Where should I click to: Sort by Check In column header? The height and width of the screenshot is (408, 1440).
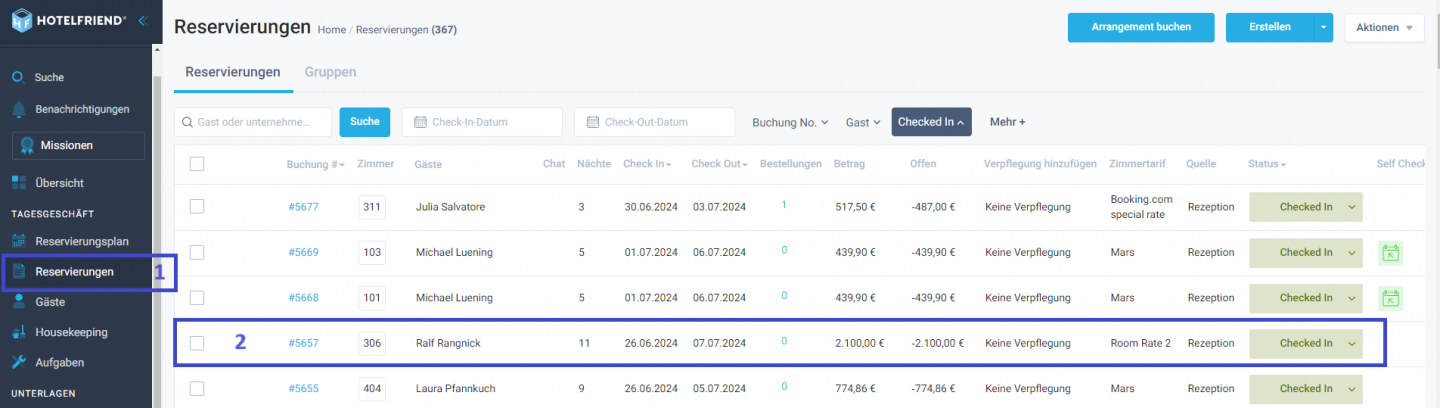coord(646,164)
